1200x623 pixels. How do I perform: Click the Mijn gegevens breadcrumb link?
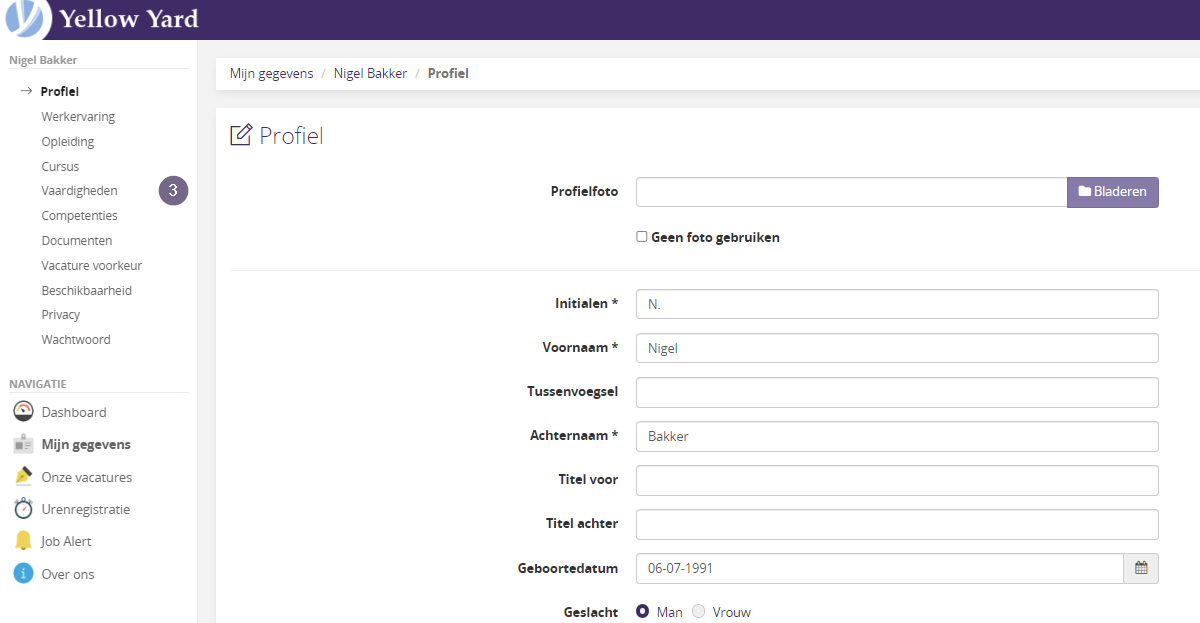[x=271, y=73]
